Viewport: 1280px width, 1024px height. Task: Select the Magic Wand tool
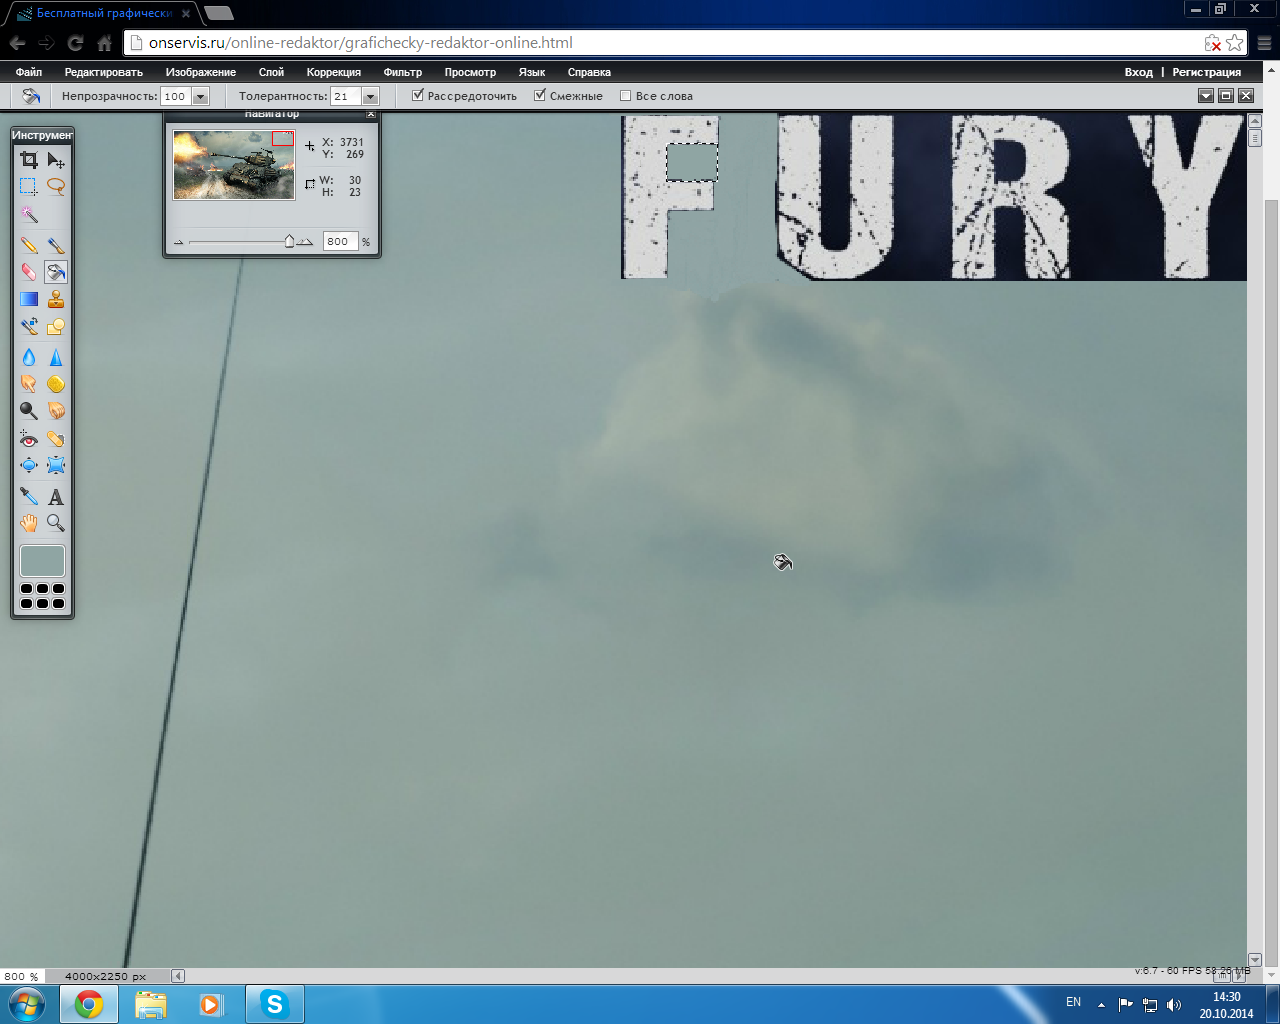pos(29,215)
